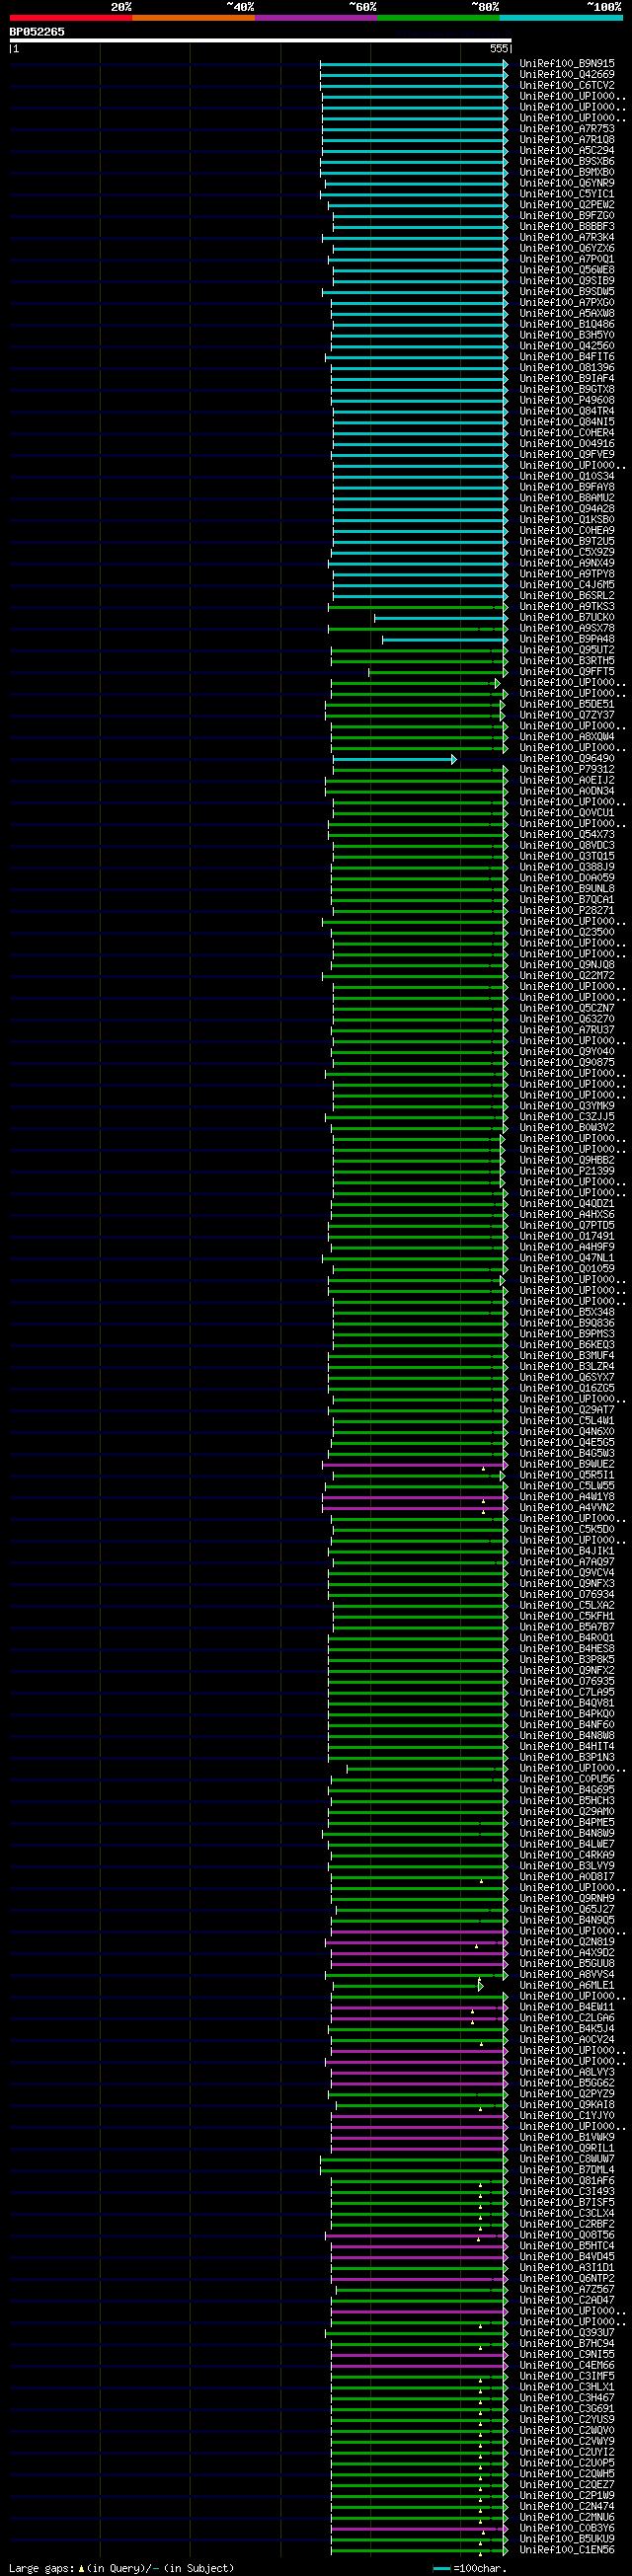Select the UniRef100_A4VVN2 label

(x=567, y=1508)
